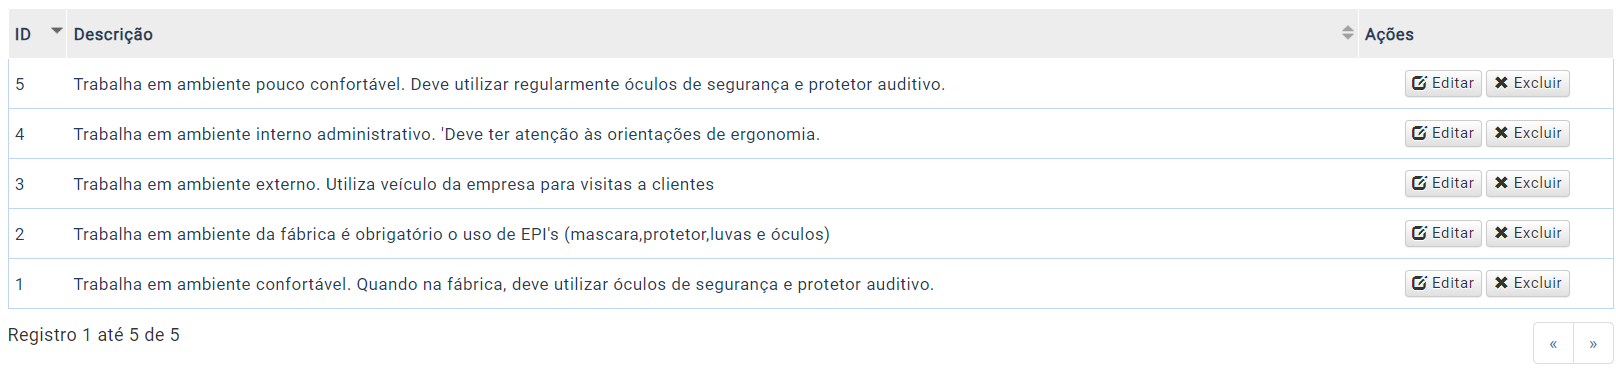This screenshot has height=374, width=1616.
Task: Open Editar for record ID 1
Action: pyautogui.click(x=1443, y=283)
